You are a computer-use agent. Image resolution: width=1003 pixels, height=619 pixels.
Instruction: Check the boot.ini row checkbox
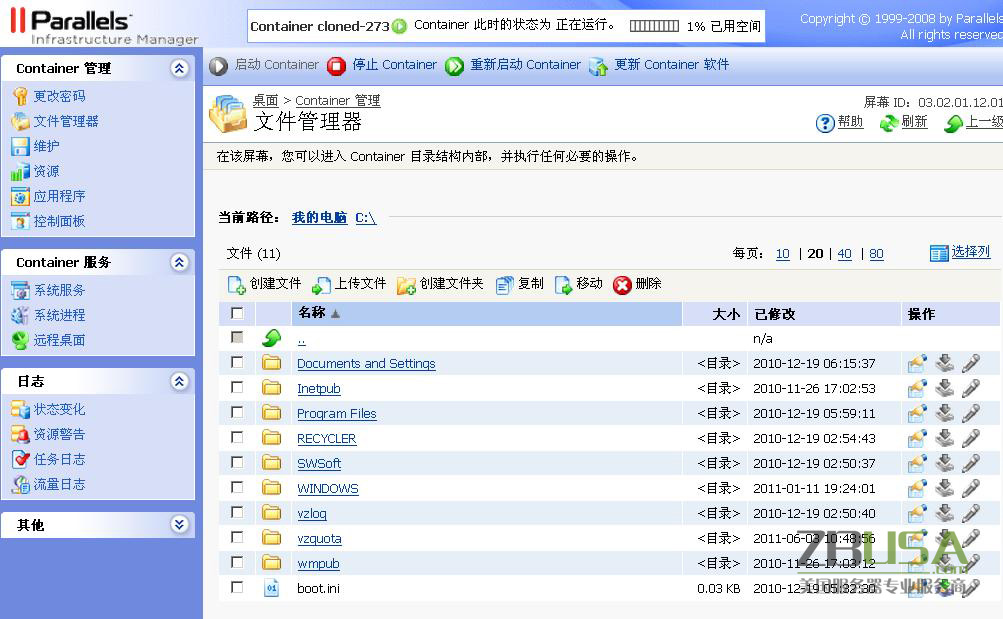(237, 587)
